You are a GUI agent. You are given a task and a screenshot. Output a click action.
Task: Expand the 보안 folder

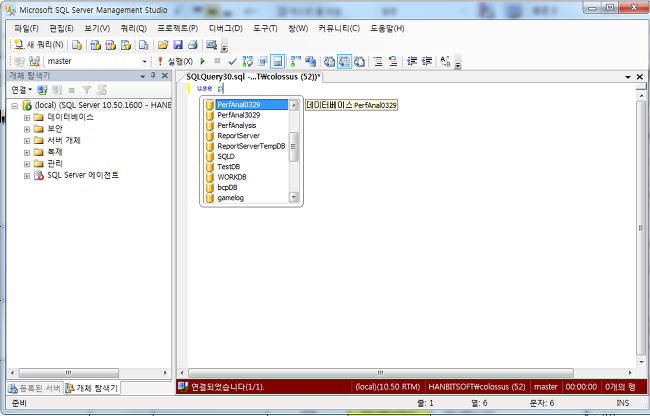point(27,129)
